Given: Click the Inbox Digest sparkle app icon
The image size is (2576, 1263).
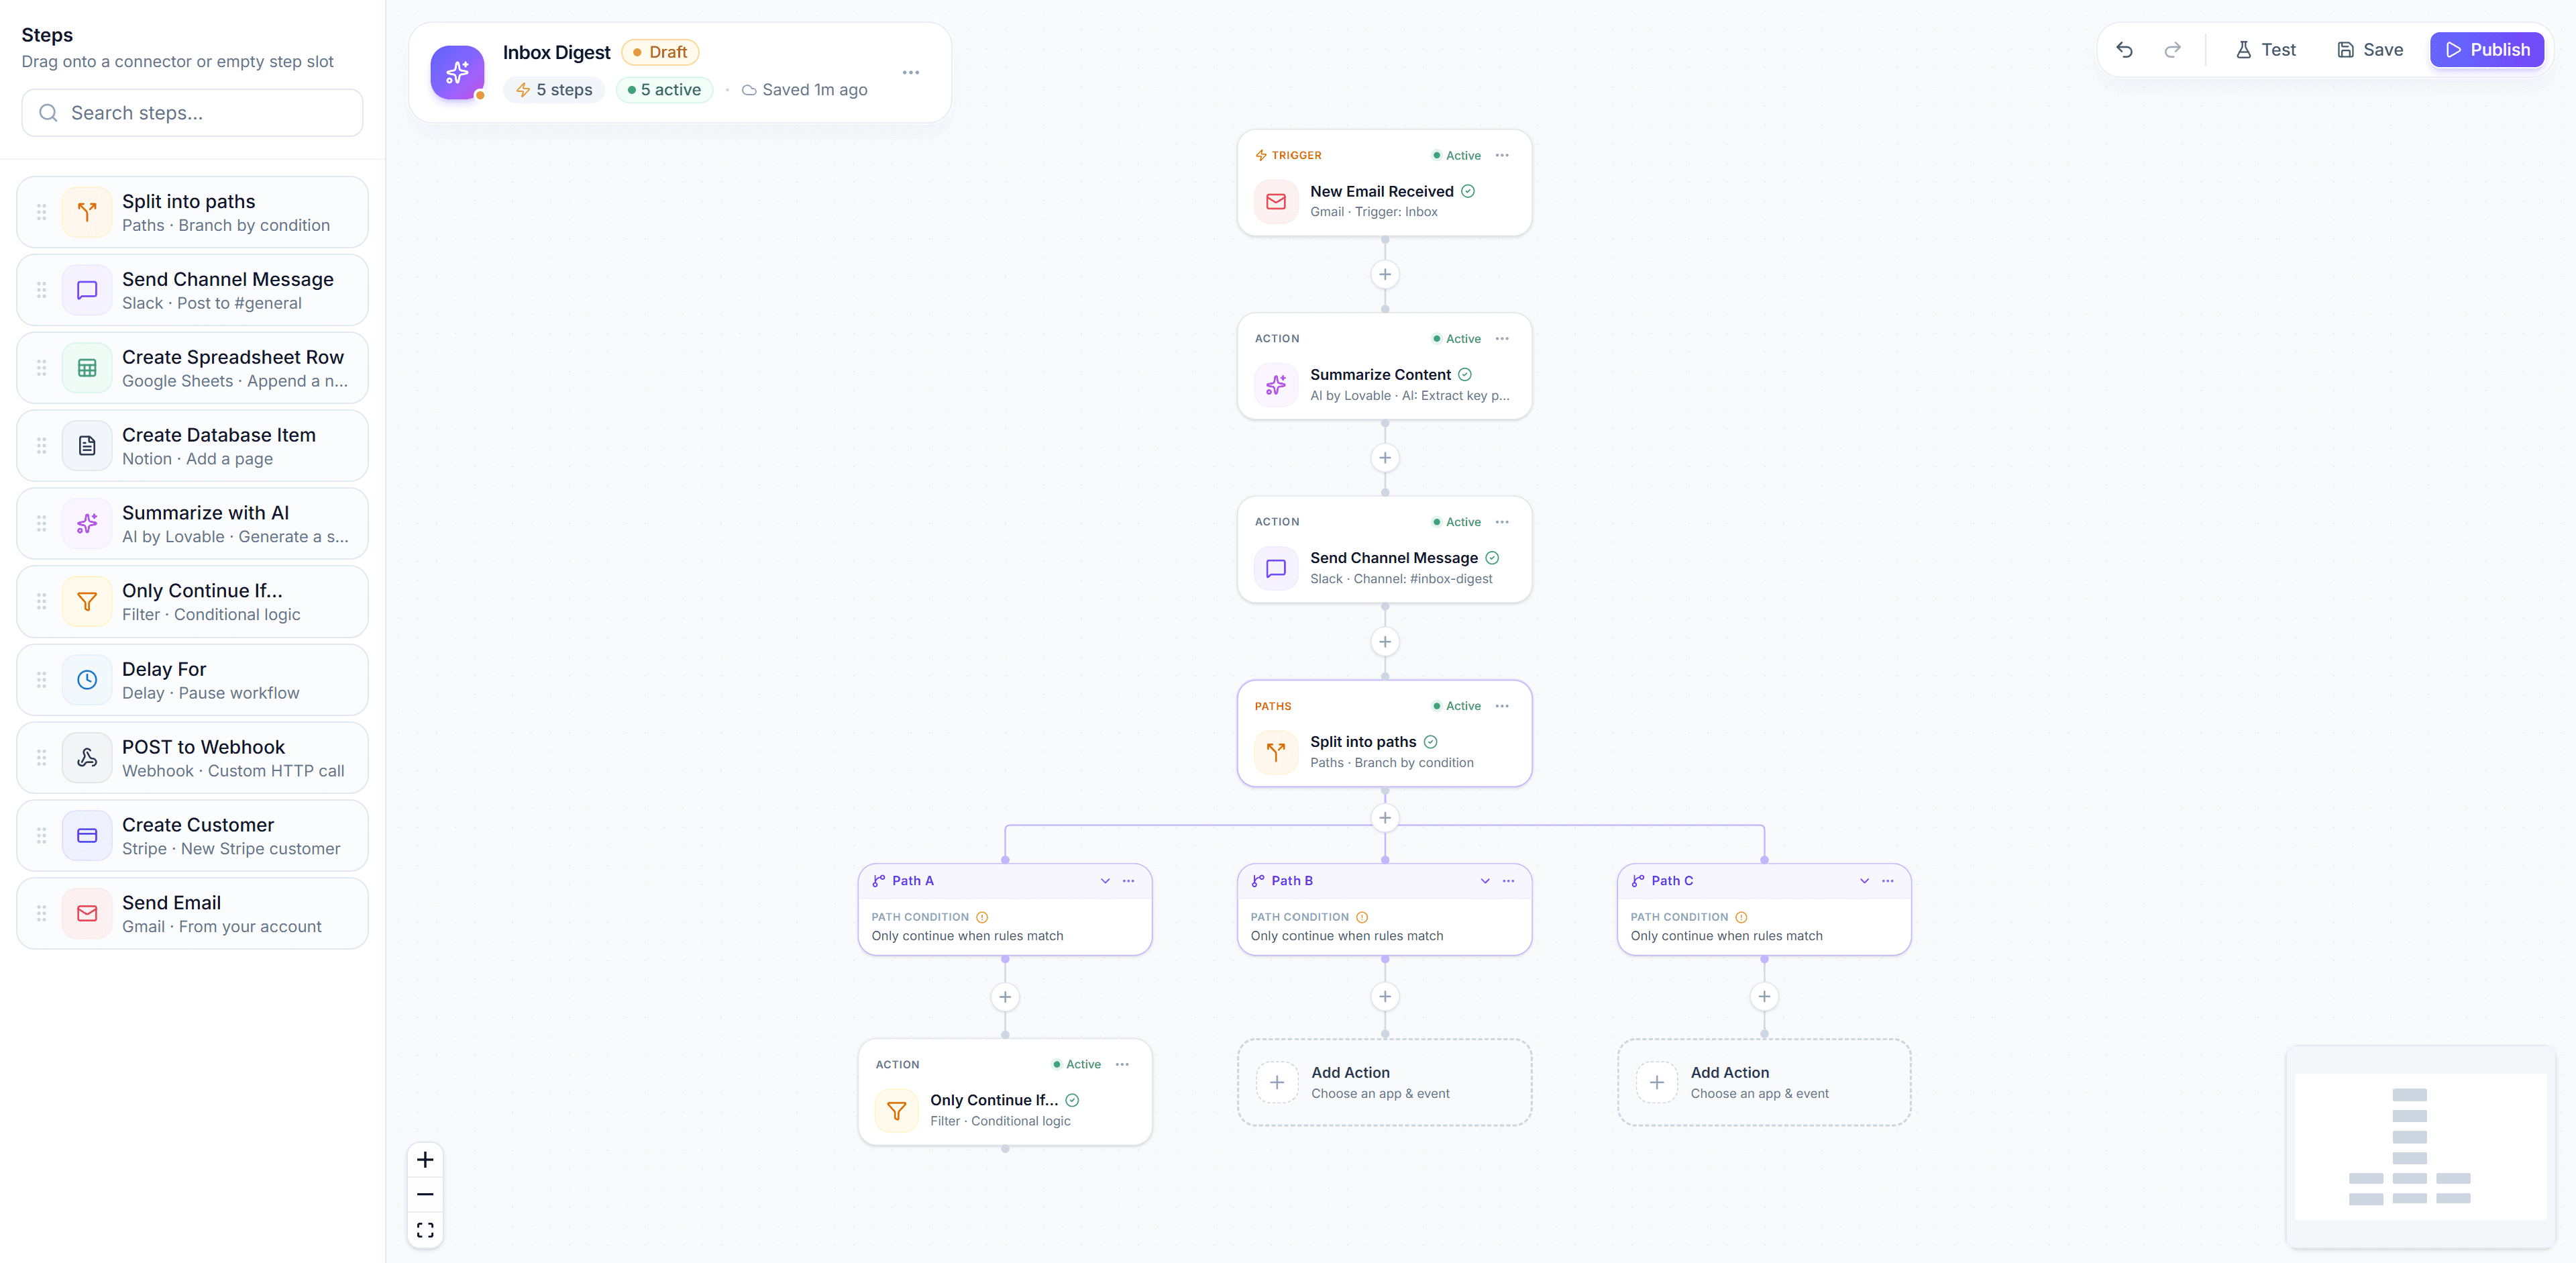Looking at the screenshot, I should click(x=457, y=72).
